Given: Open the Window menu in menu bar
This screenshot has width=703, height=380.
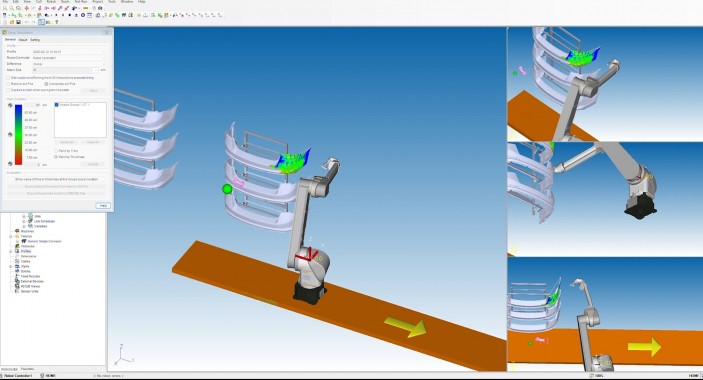Looking at the screenshot, I should 127,2.
